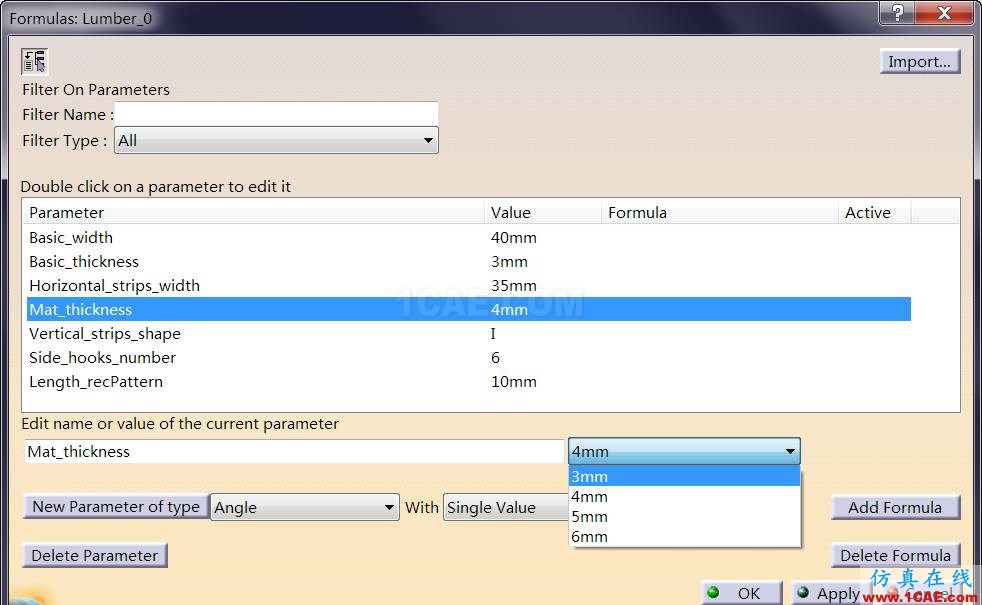Screen dimensions: 982x605
Task: Select the Horizontal_strips_width parameter row
Action: [x=468, y=286]
